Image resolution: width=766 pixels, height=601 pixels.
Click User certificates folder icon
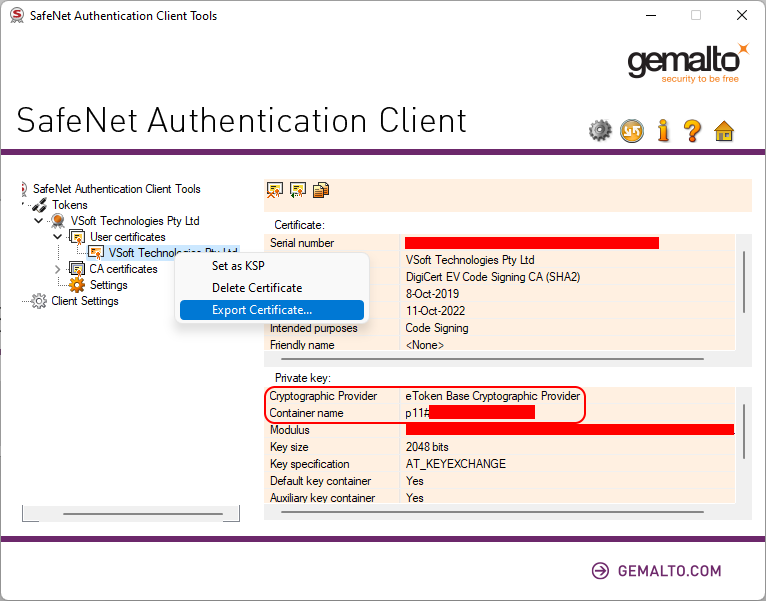[x=77, y=237]
